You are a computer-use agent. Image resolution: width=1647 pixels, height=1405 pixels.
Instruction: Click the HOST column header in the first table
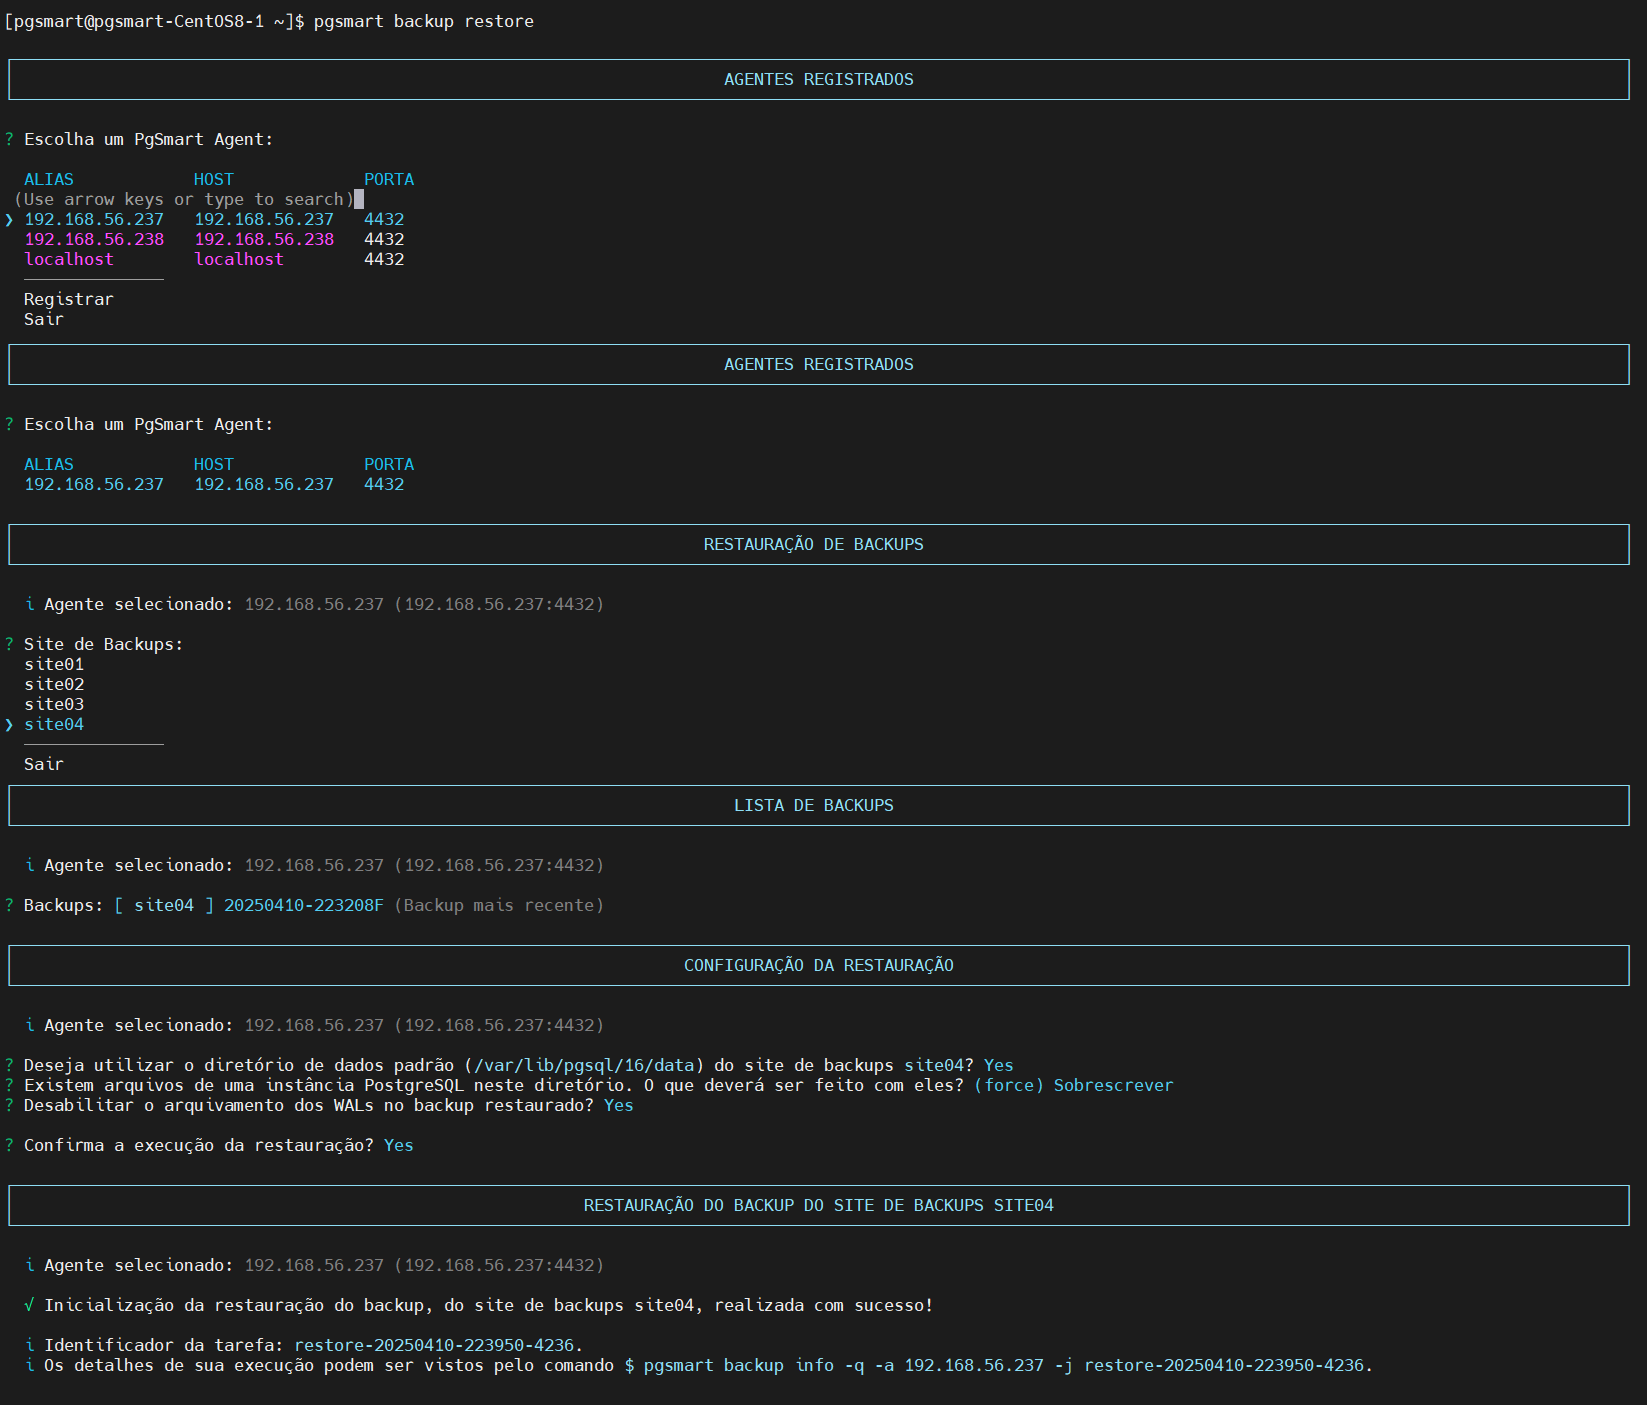(x=214, y=179)
